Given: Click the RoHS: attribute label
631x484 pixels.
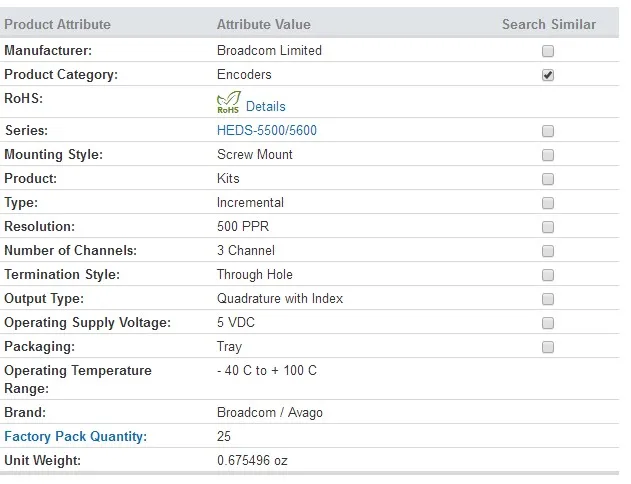Looking at the screenshot, I should click(x=23, y=99).
